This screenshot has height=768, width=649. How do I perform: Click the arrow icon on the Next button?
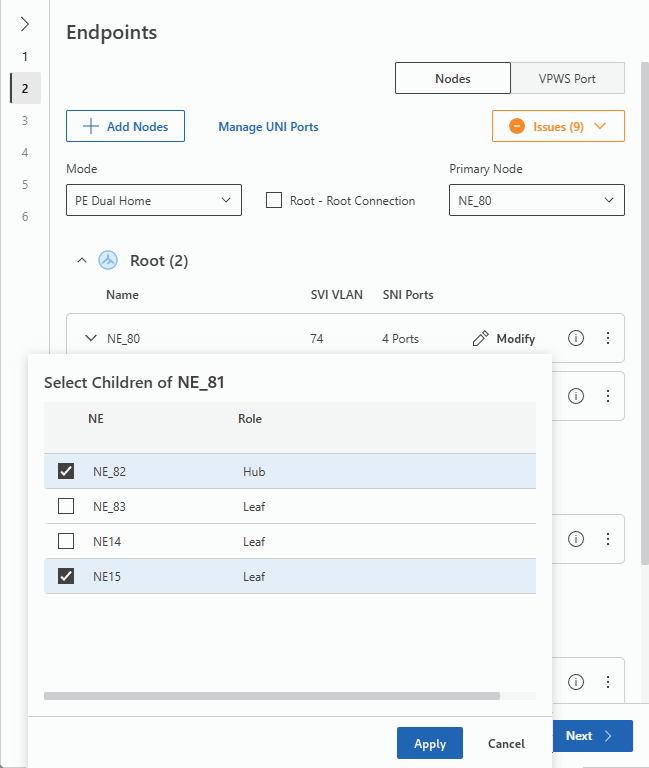point(608,736)
